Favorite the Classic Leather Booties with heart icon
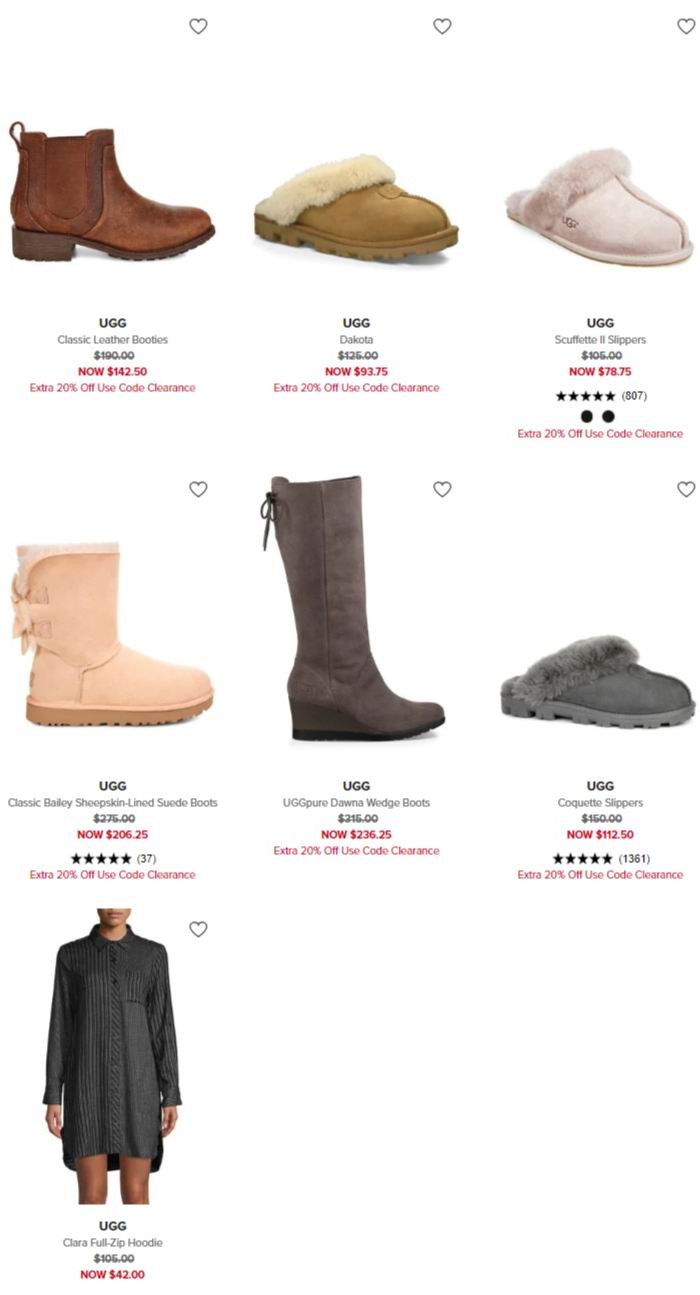The height and width of the screenshot is (1295, 700). (198, 26)
